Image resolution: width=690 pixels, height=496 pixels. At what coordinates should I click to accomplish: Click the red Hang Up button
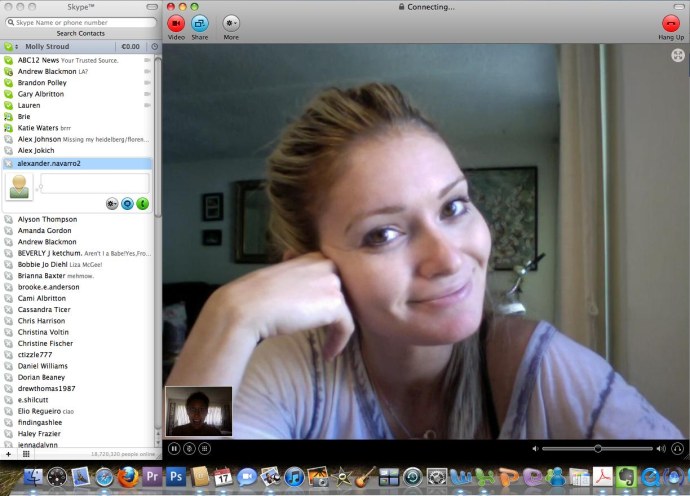click(671, 23)
